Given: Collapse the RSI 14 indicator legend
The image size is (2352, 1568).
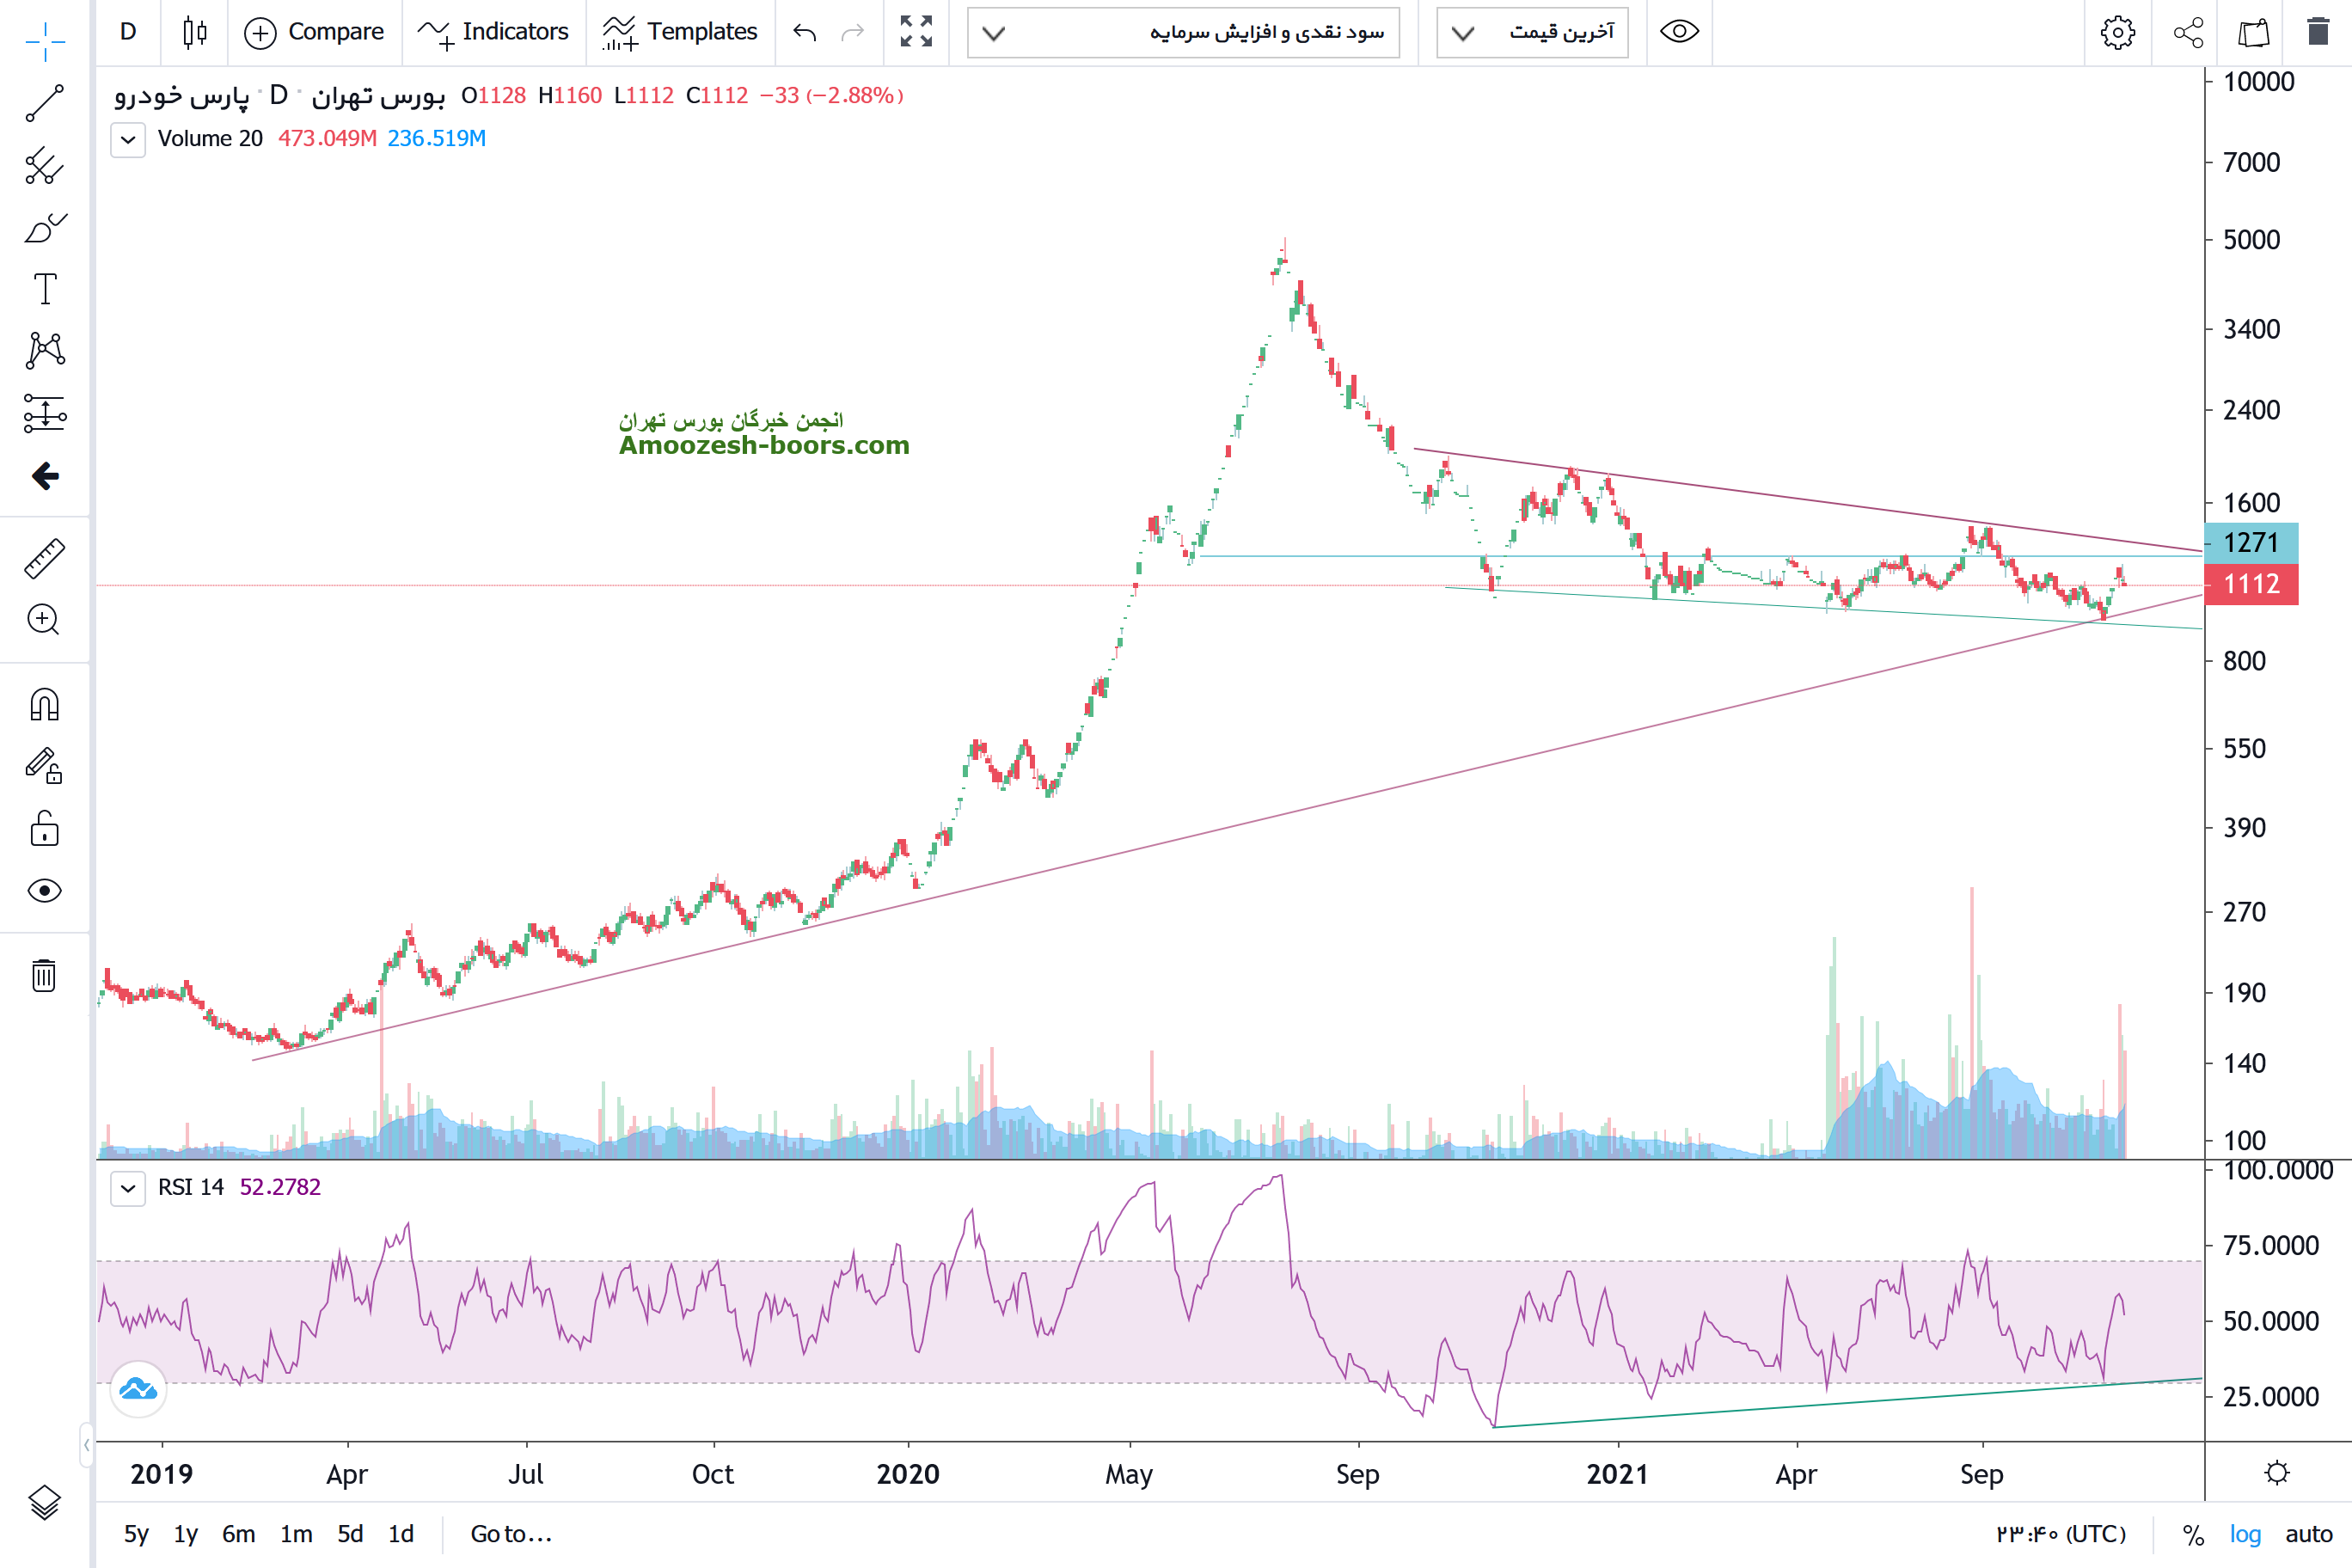Looking at the screenshot, I should coord(128,1188).
